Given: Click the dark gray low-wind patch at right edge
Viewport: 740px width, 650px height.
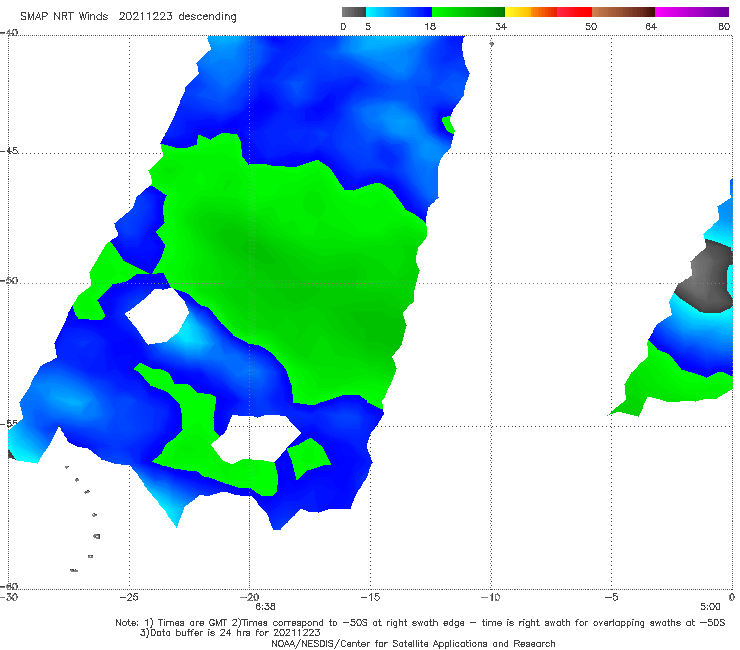Looking at the screenshot, I should [706, 278].
